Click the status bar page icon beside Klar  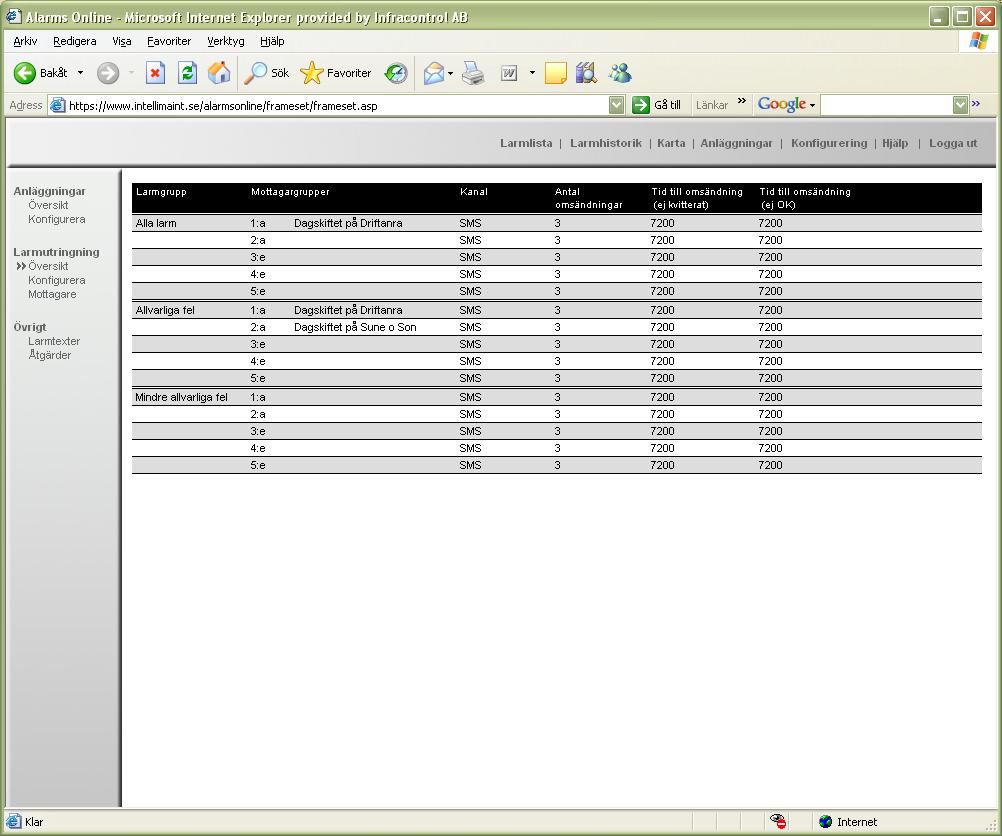click(13, 821)
